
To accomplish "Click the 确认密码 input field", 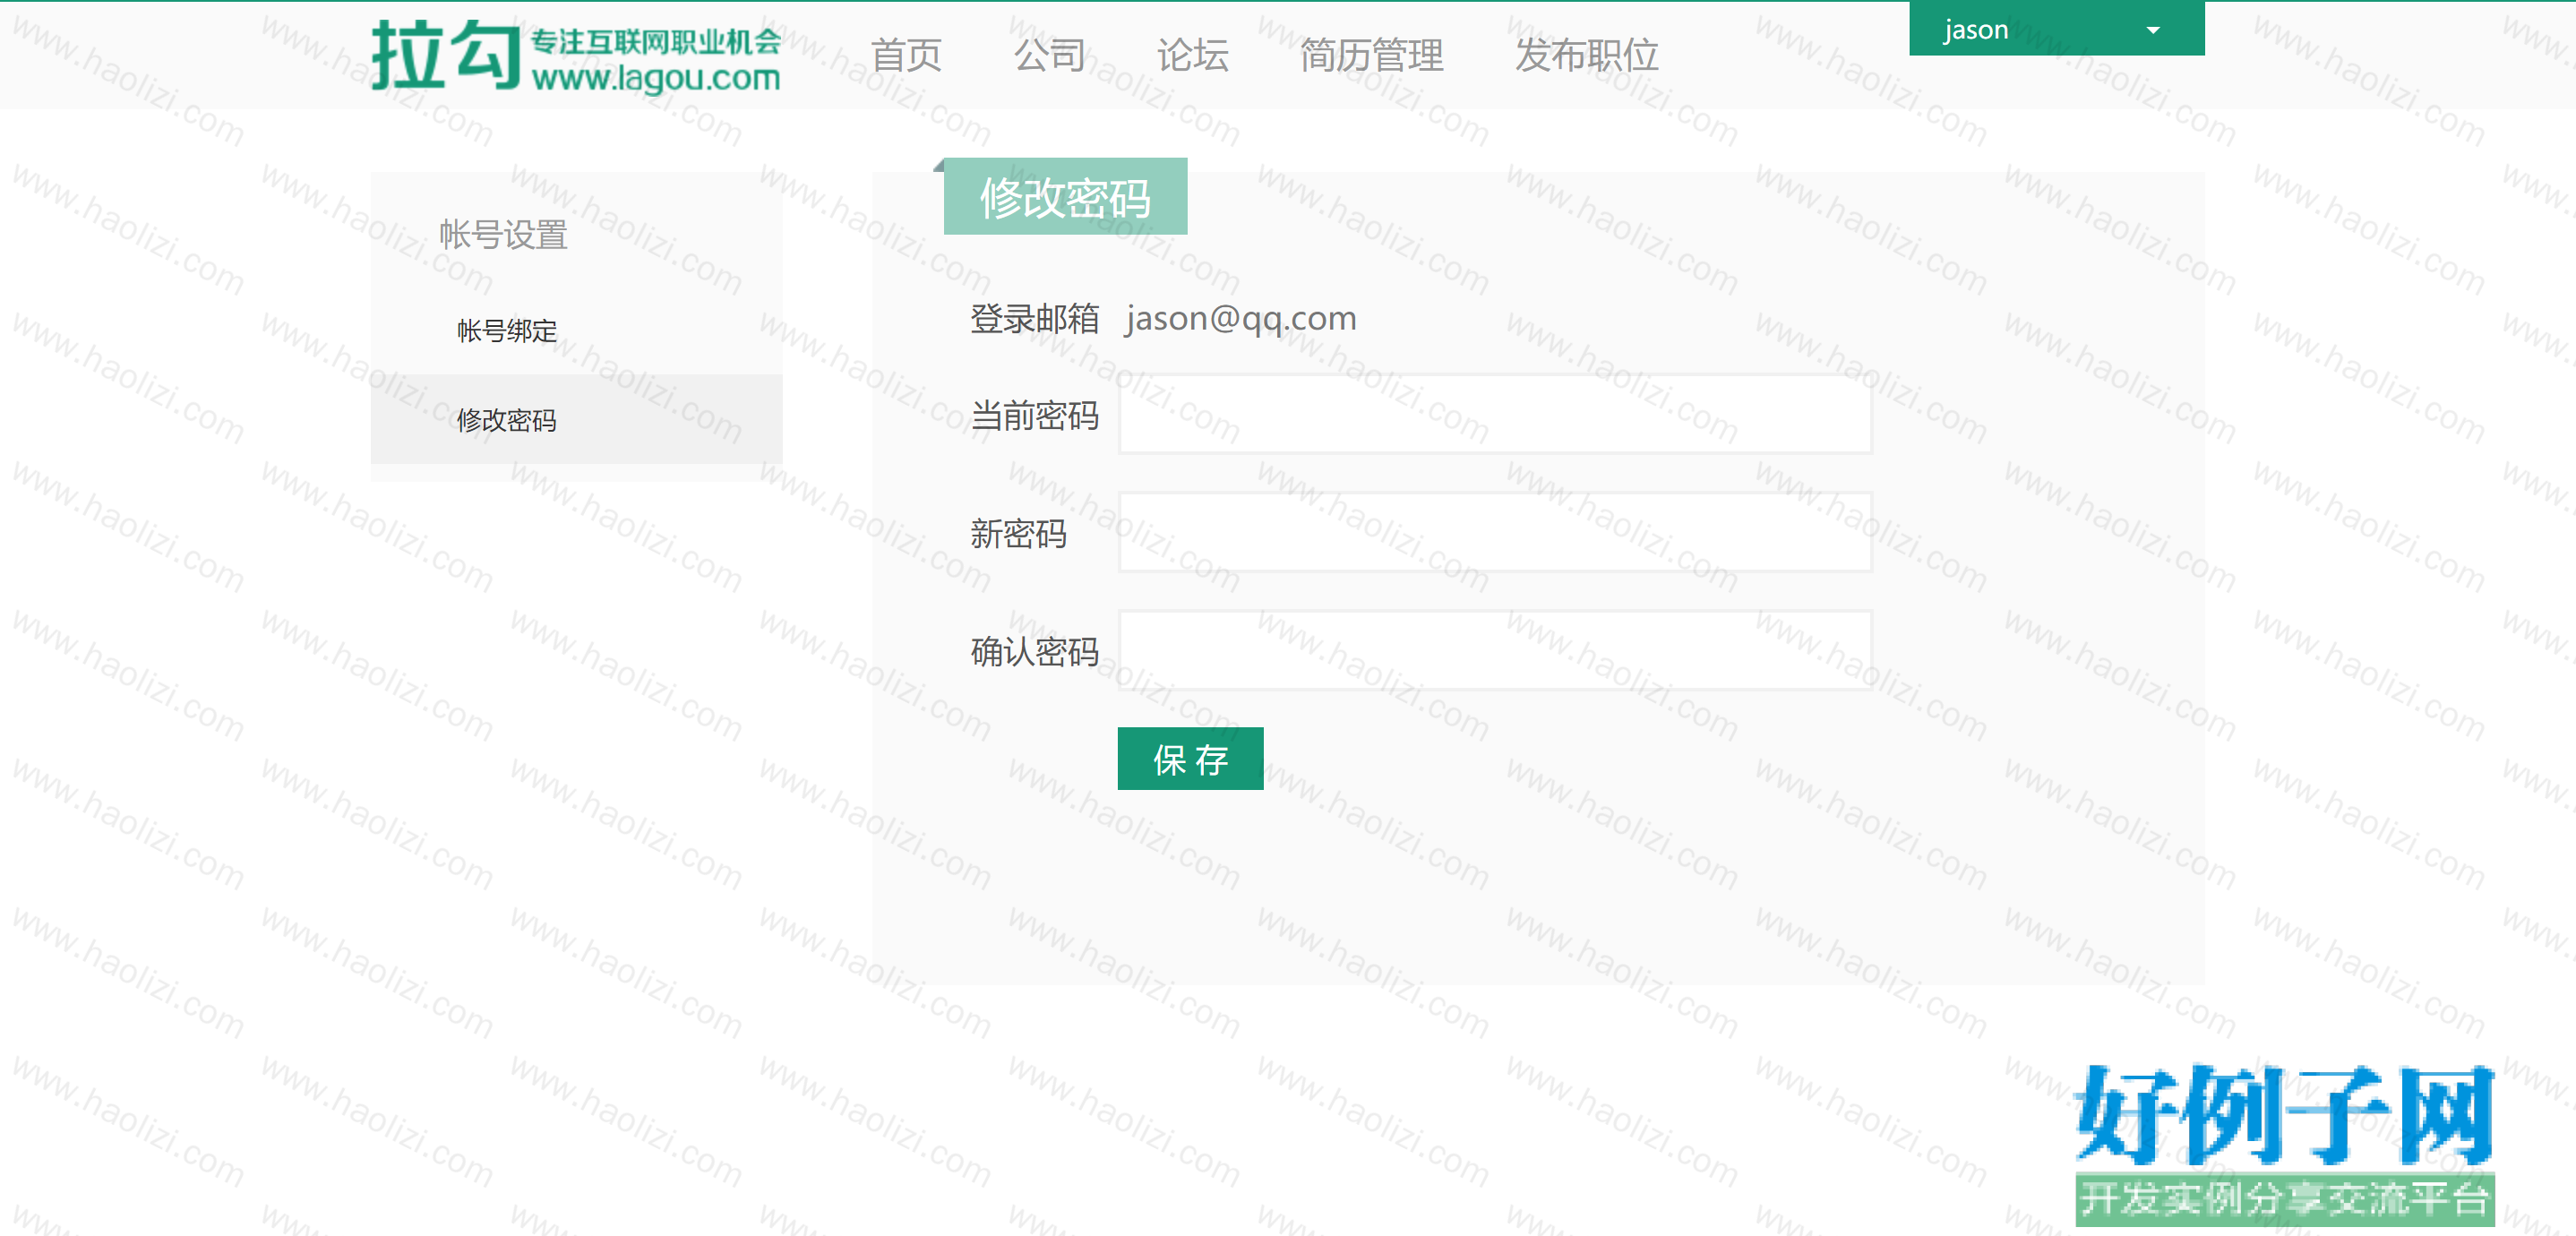I will click(1495, 650).
